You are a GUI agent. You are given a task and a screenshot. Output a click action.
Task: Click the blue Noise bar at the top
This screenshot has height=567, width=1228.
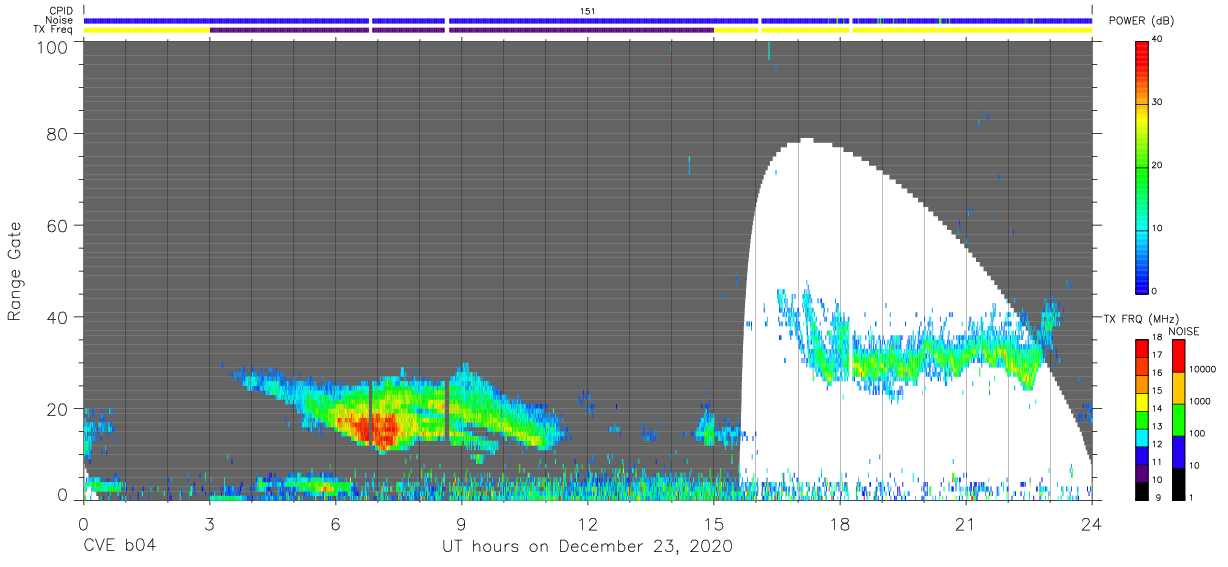pyautogui.click(x=588, y=20)
